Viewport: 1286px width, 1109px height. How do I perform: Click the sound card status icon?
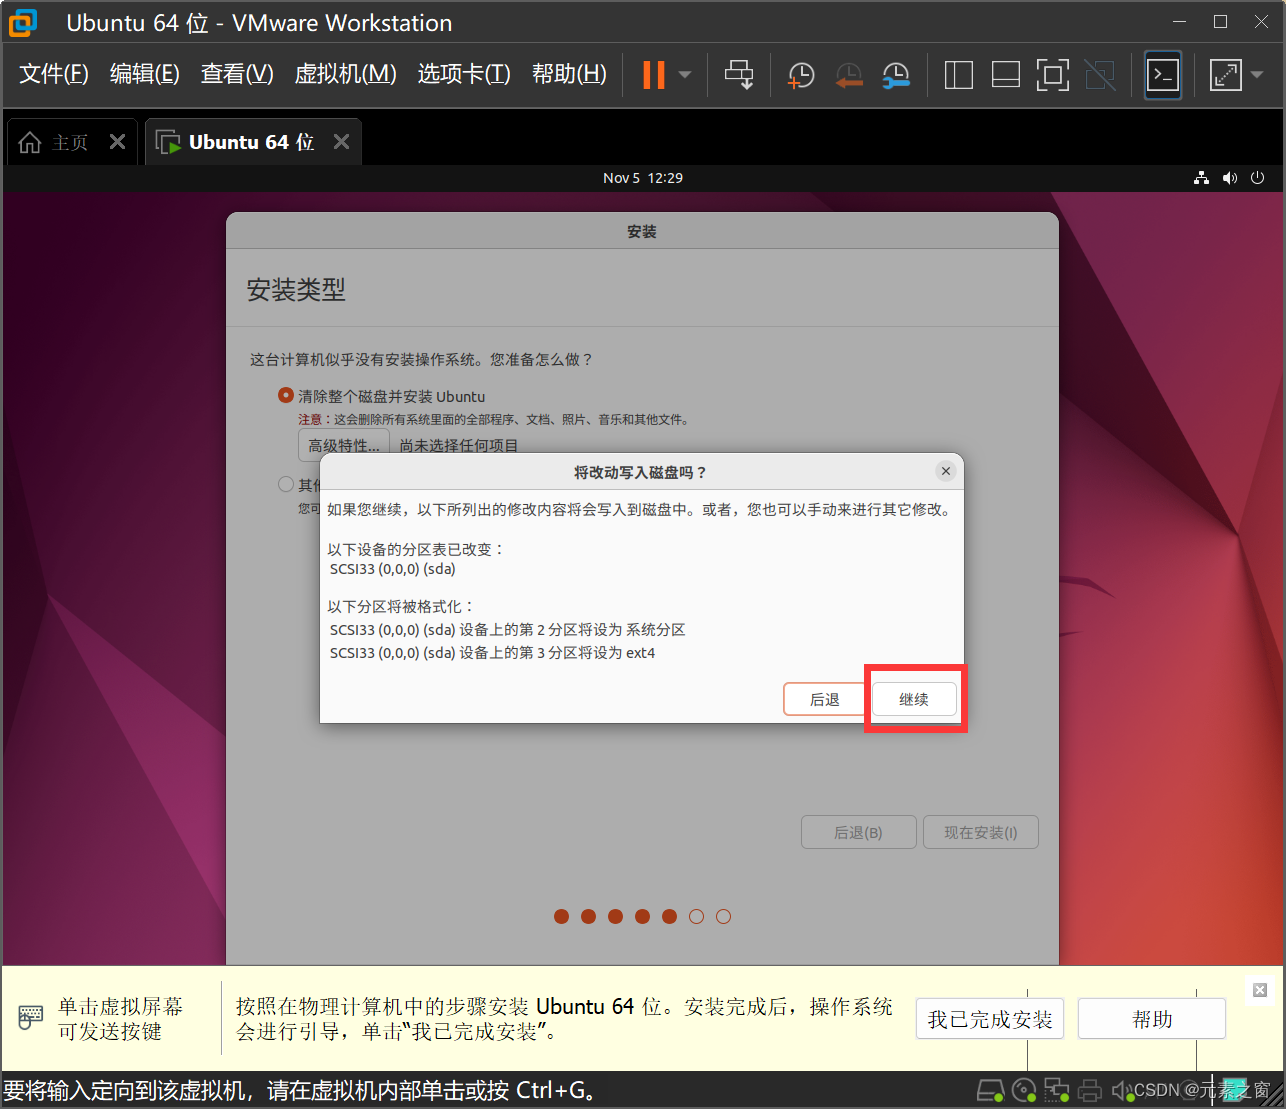pos(1121,1090)
